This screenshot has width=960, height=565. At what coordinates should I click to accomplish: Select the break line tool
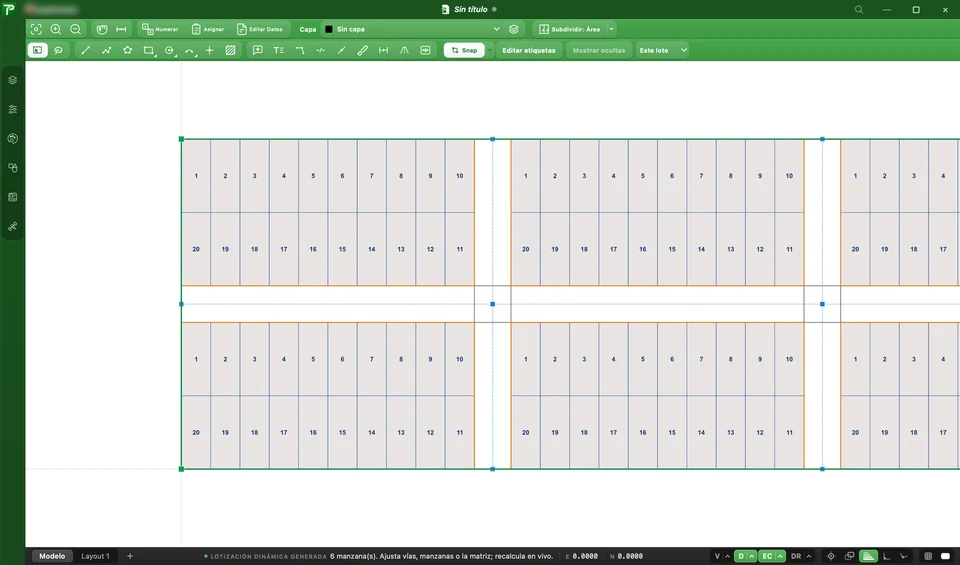pos(320,50)
